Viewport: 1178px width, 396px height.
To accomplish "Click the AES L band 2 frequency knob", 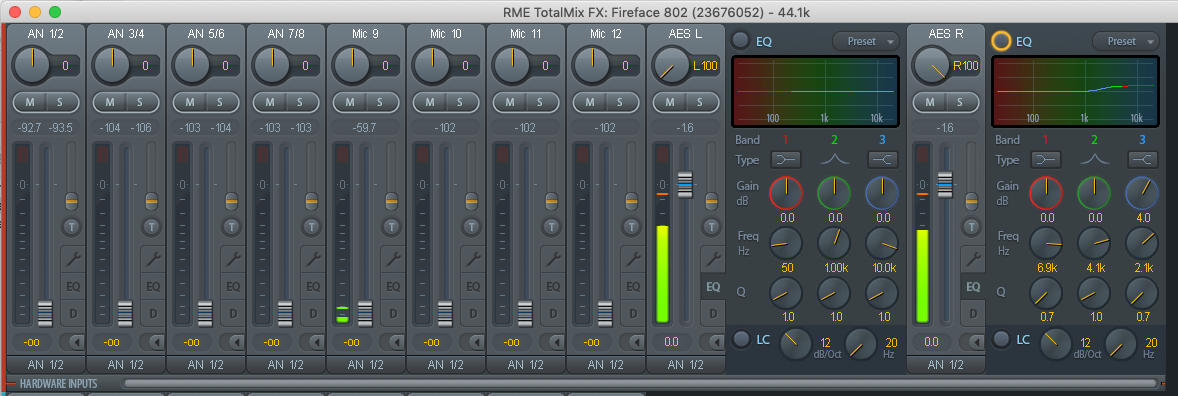I will pyautogui.click(x=834, y=243).
